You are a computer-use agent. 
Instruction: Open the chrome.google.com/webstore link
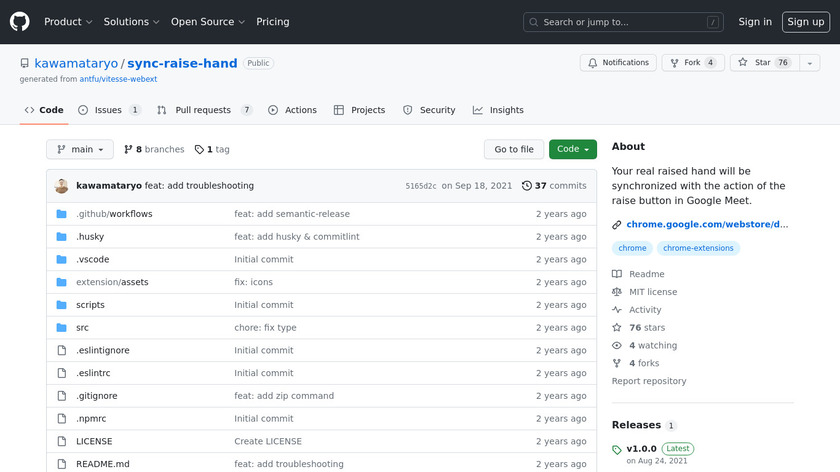click(x=707, y=224)
